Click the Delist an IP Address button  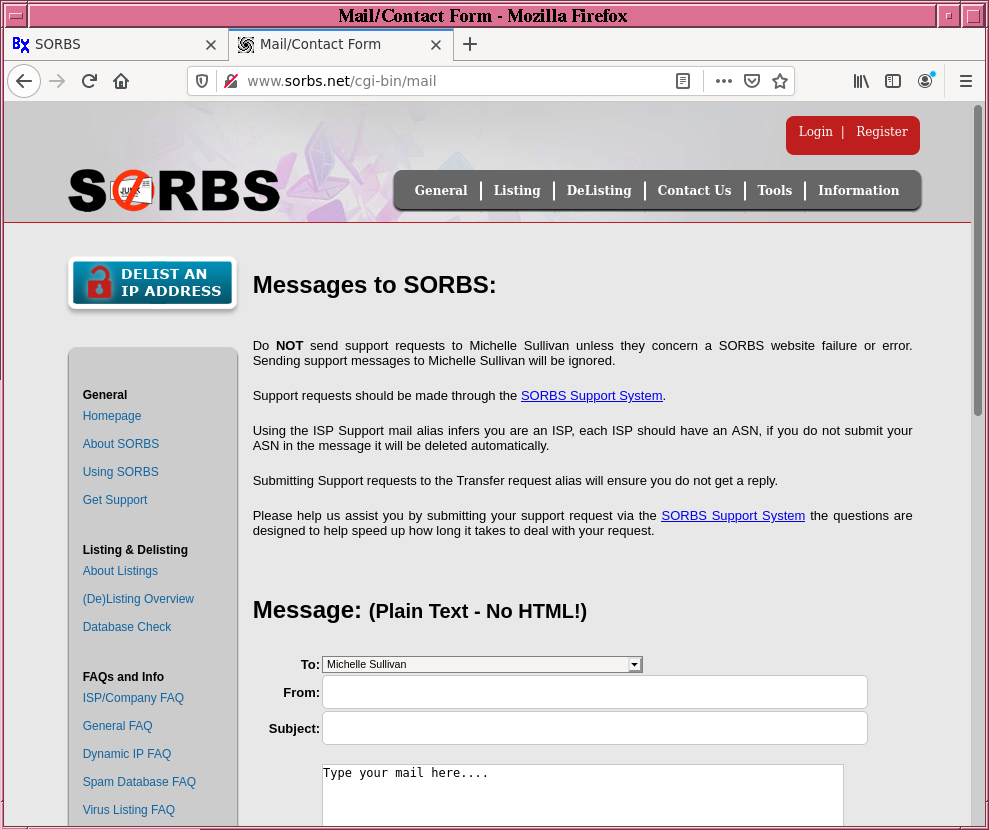tap(152, 283)
